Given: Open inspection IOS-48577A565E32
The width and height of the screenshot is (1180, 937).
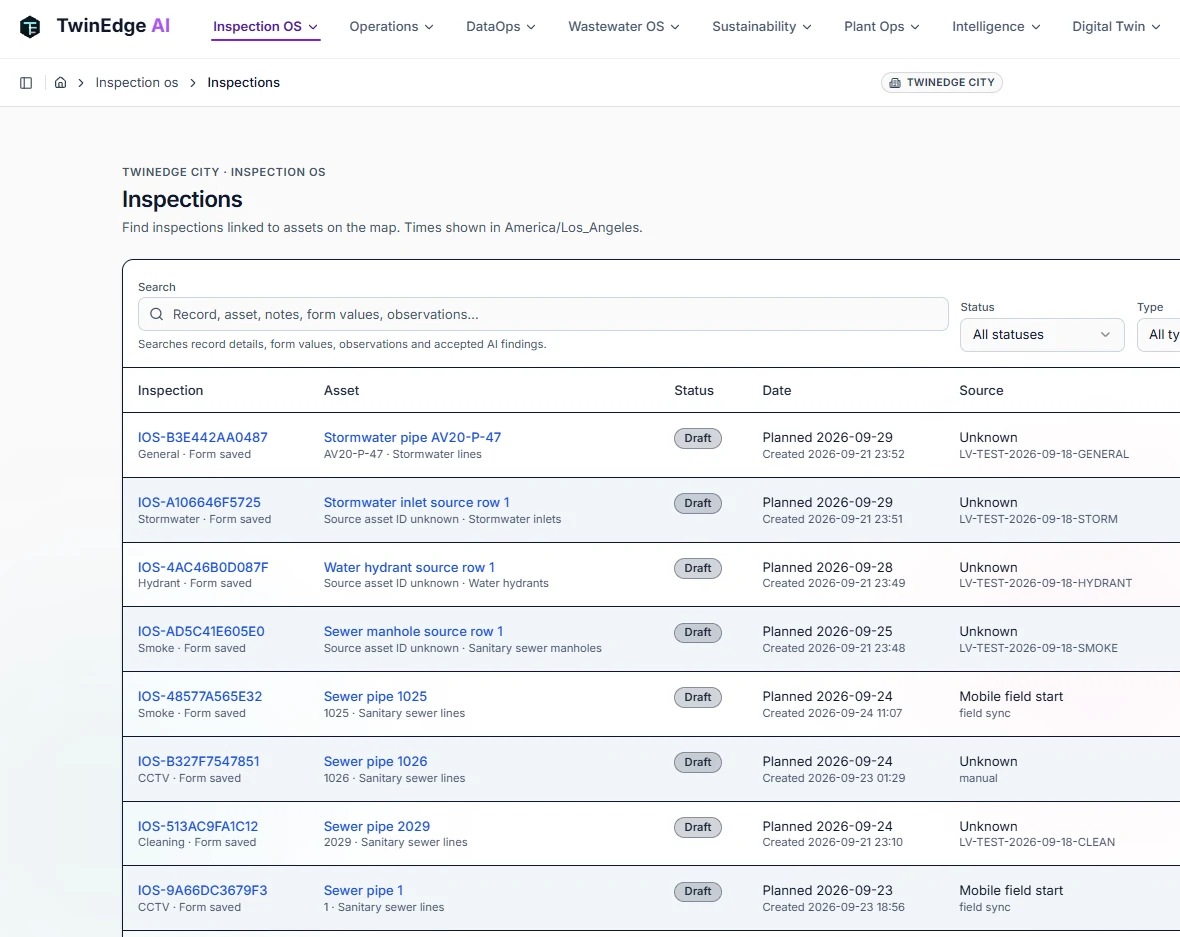Looking at the screenshot, I should coord(200,696).
